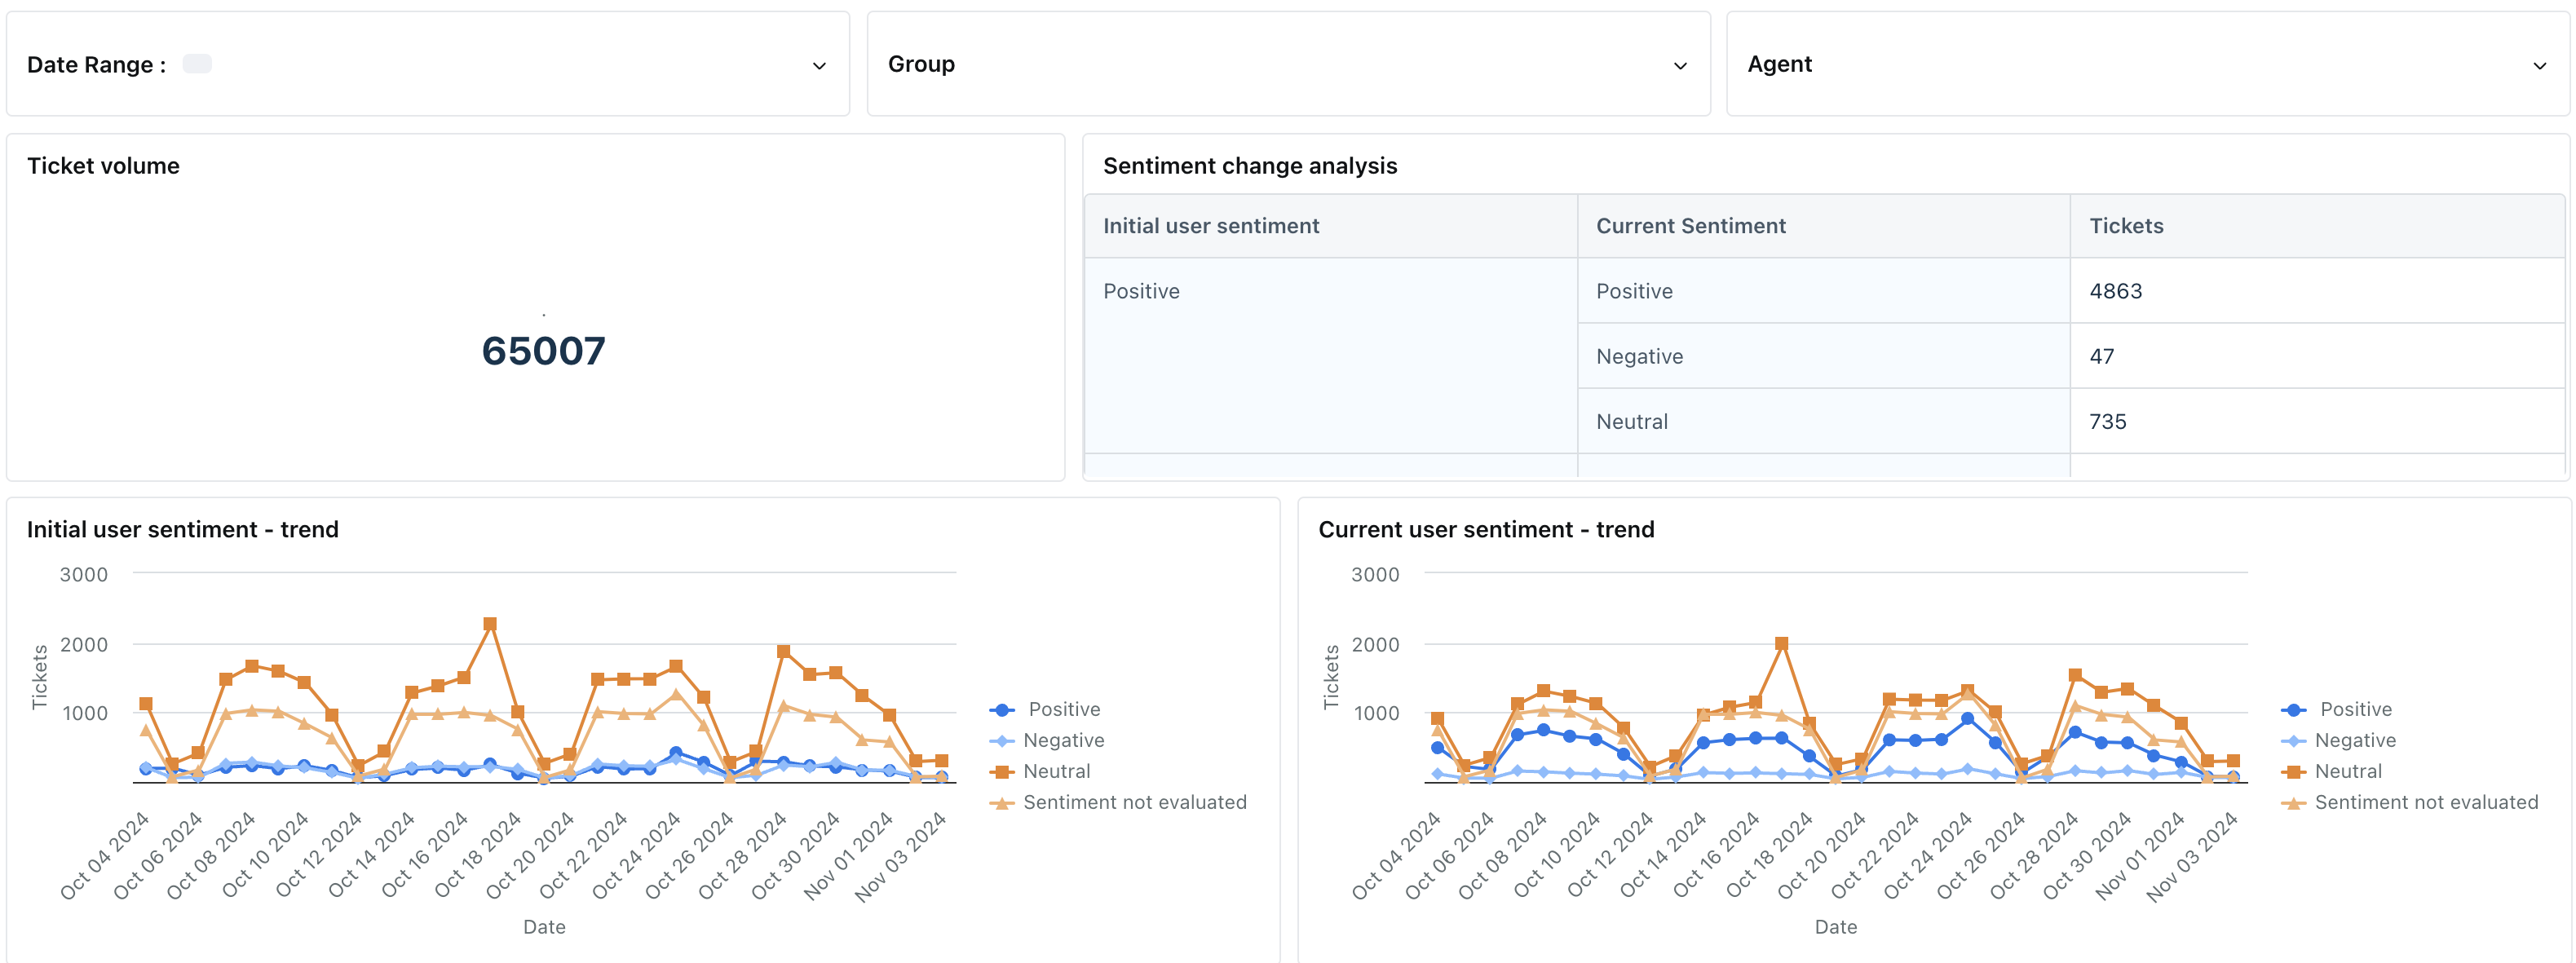
Task: Toggle Negative series in Current sentiment legend
Action: [x=2354, y=740]
